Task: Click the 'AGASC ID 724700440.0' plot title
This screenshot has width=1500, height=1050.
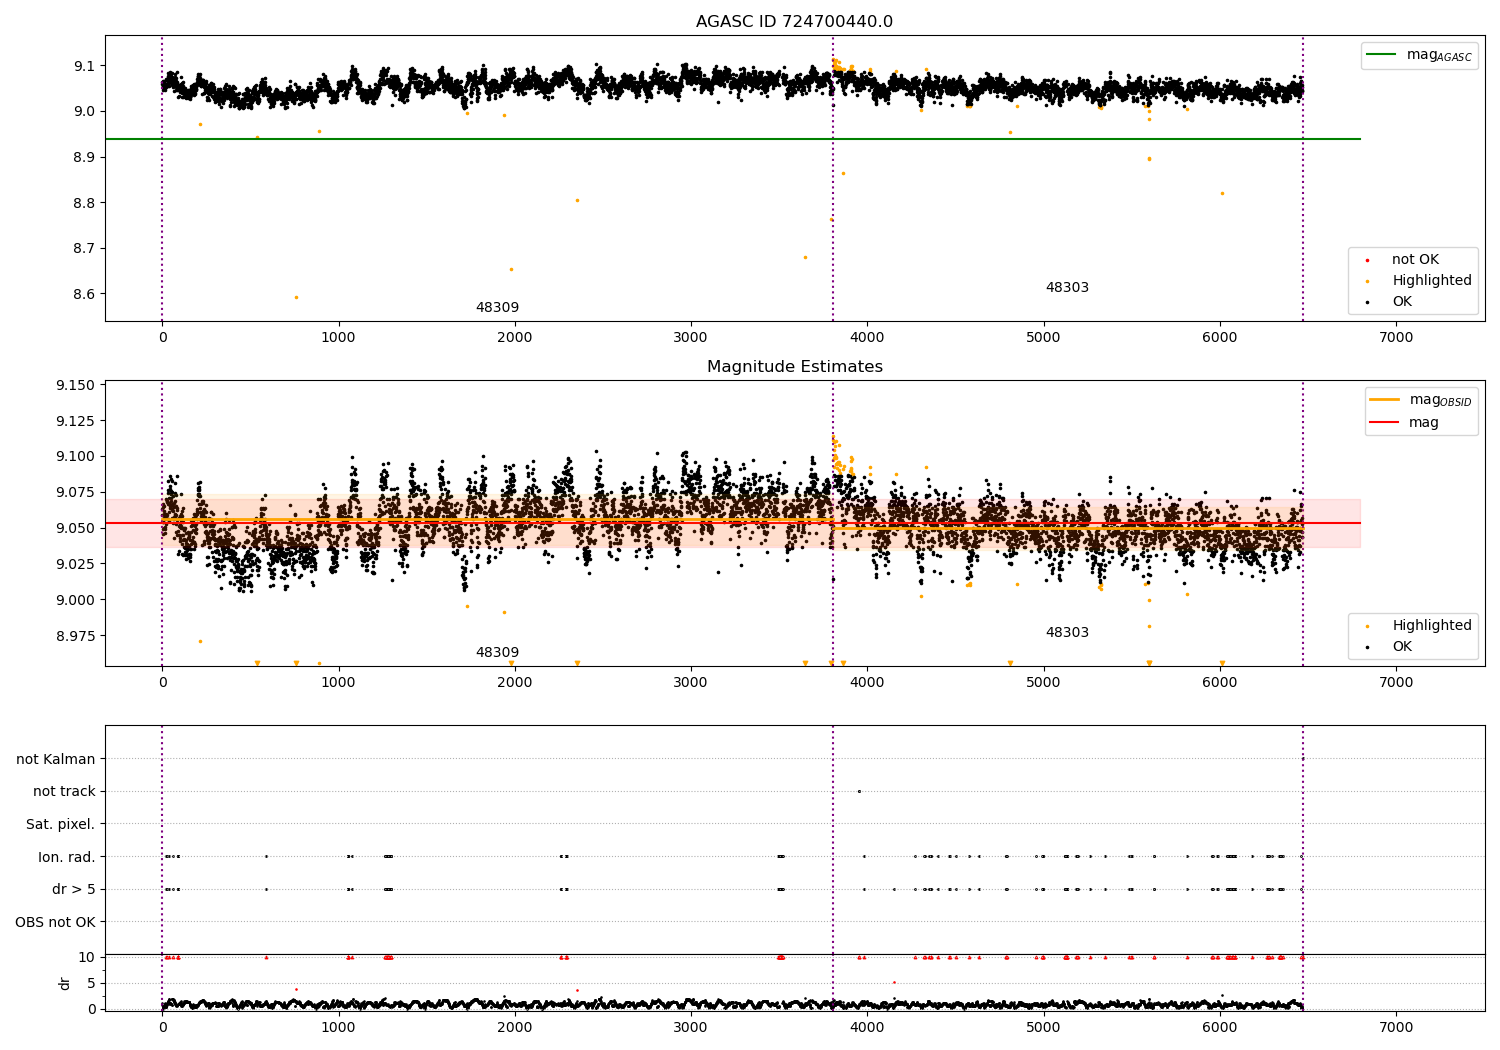Action: (794, 22)
